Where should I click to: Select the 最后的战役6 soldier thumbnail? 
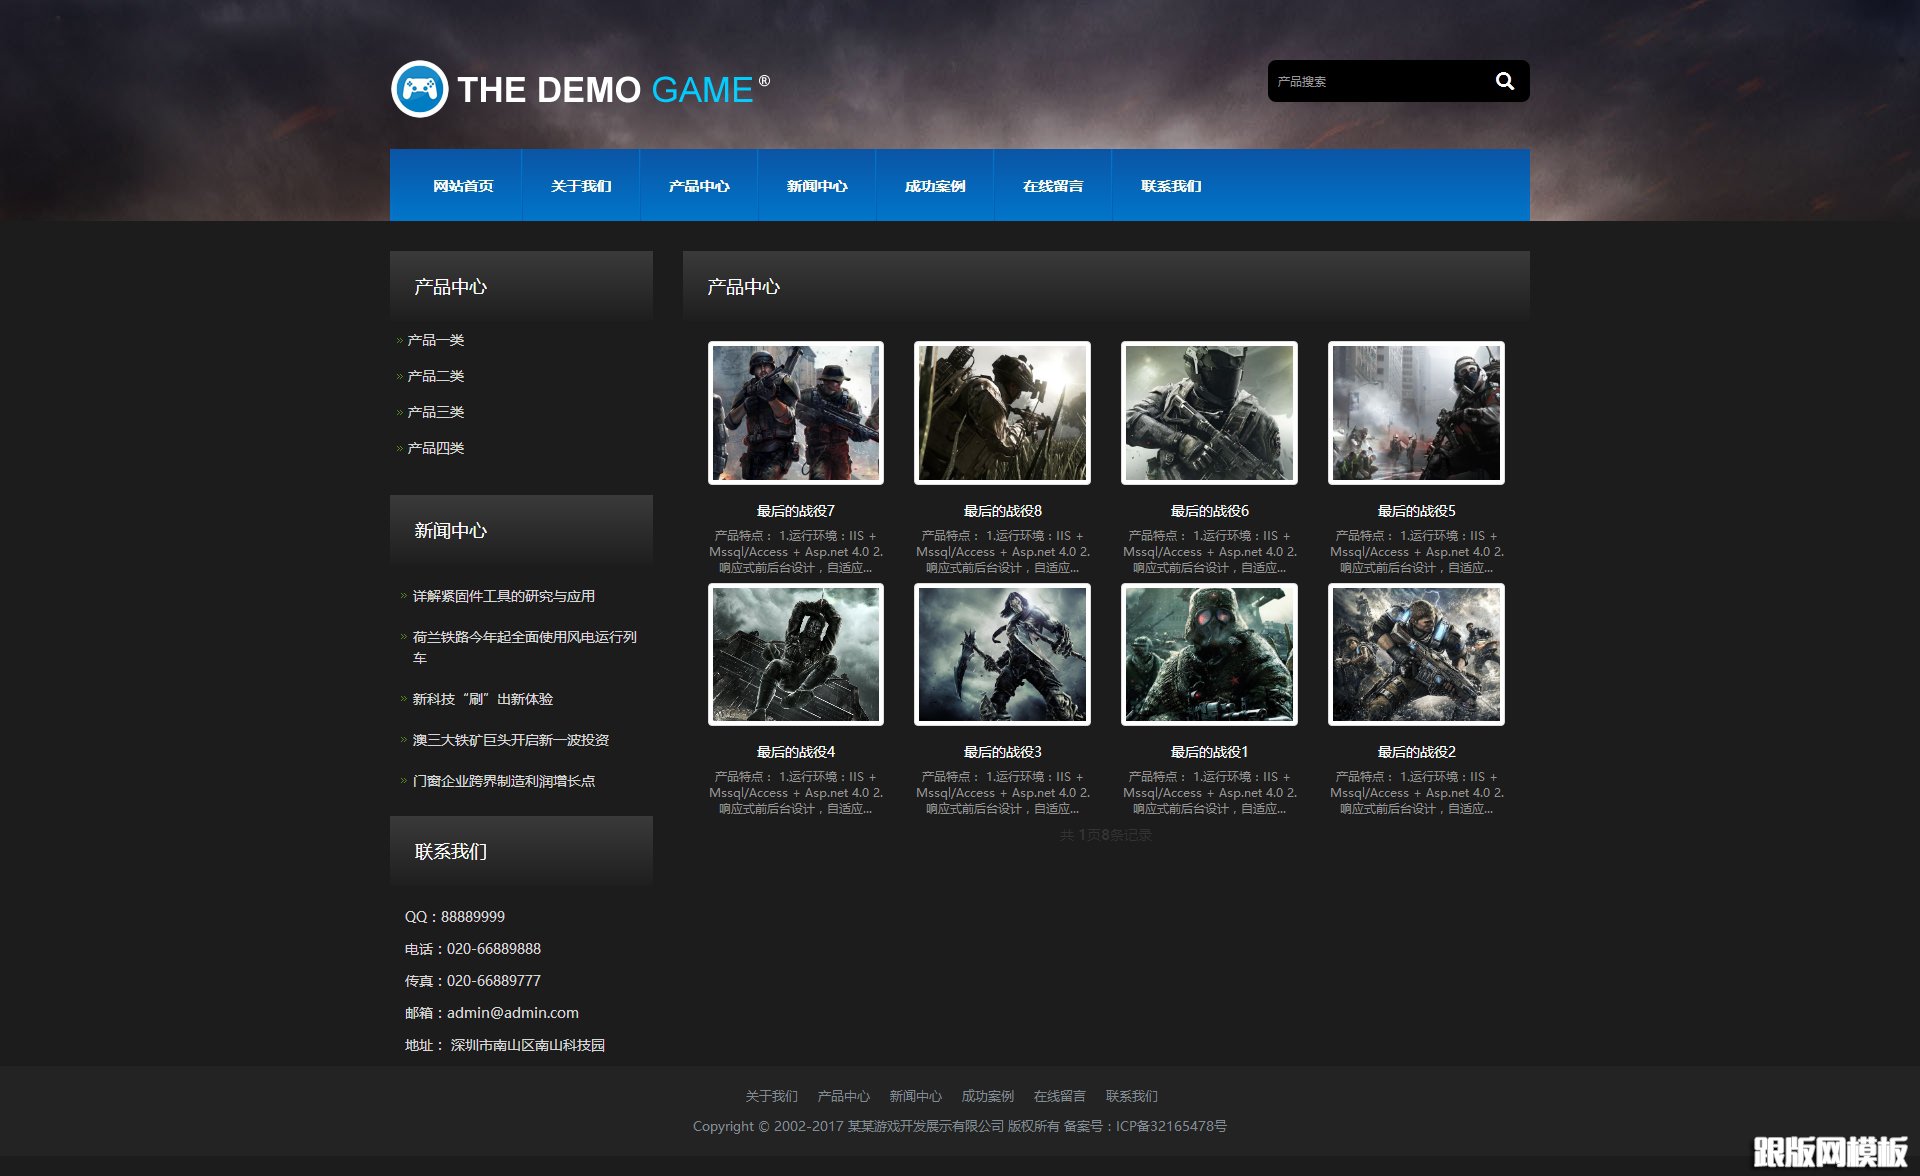1209,413
